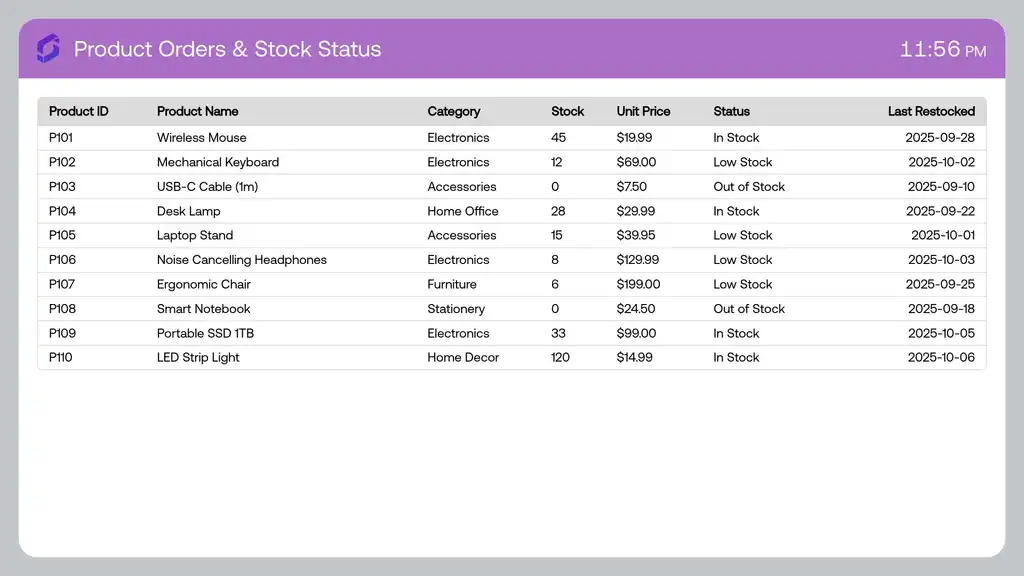Image resolution: width=1024 pixels, height=576 pixels.
Task: Open the Wireless Mouse product row
Action: click(x=202, y=137)
